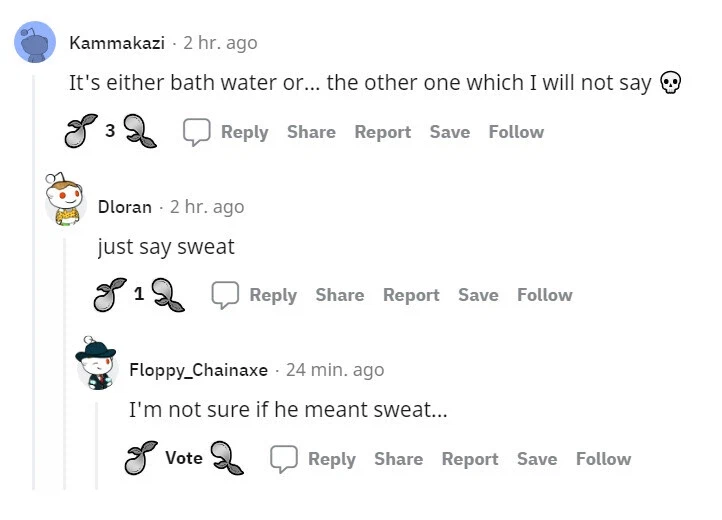The image size is (722, 520).
Task: Share Kammakazi's comment
Action: pos(311,132)
